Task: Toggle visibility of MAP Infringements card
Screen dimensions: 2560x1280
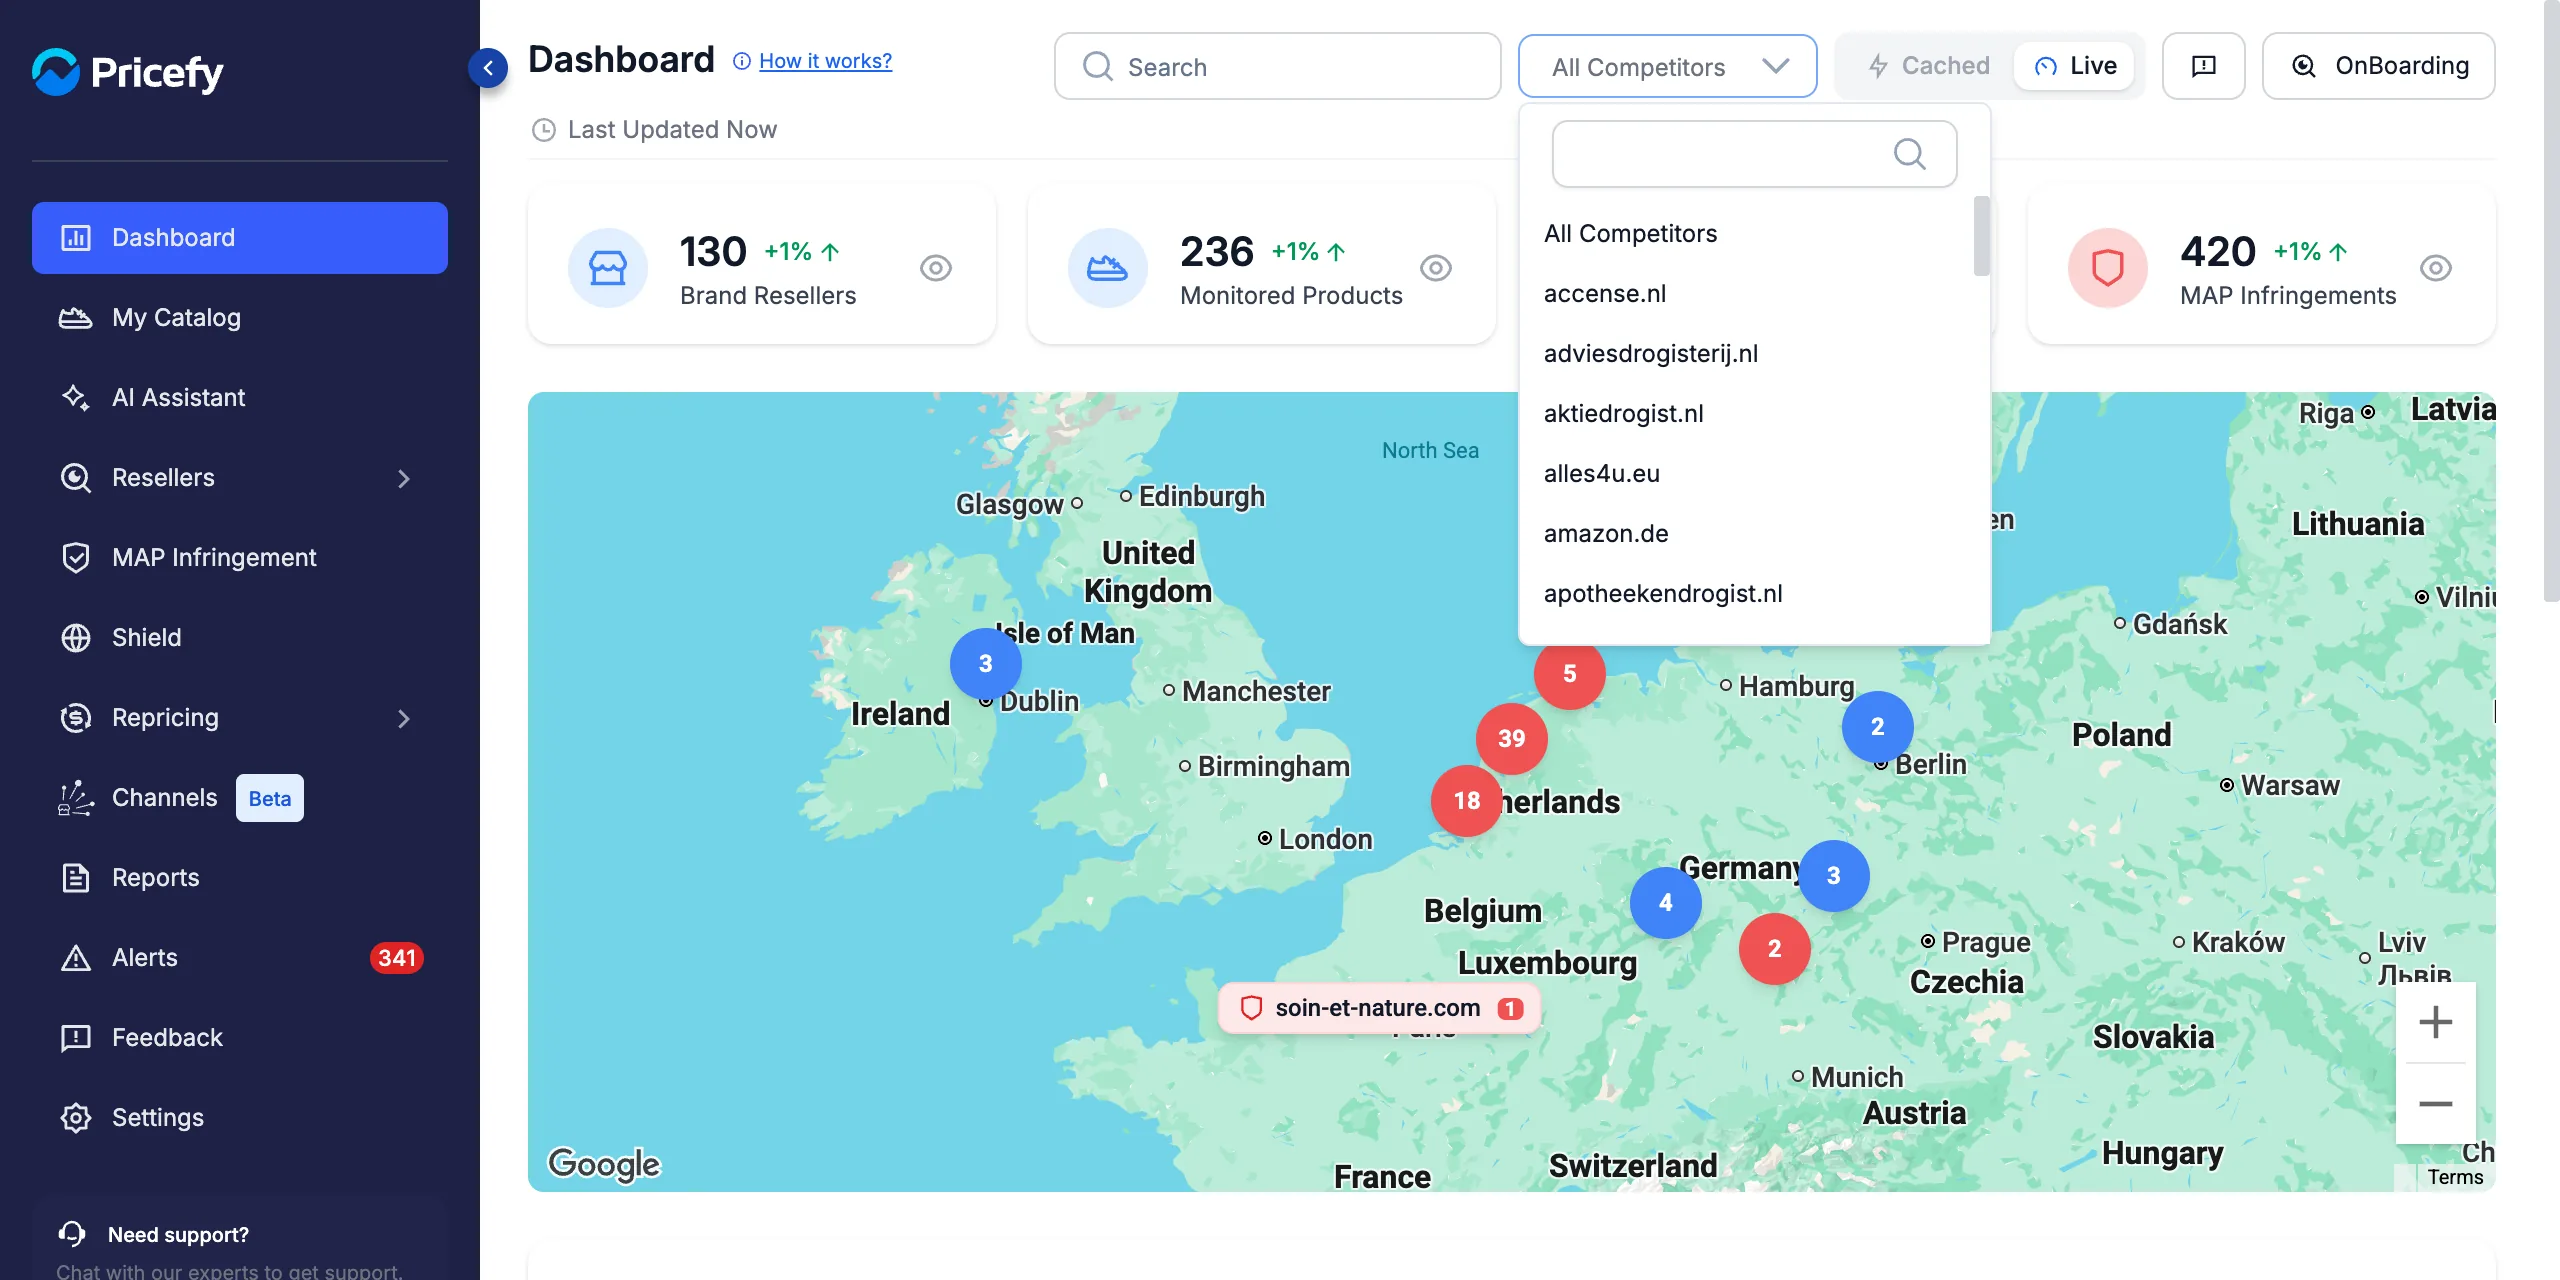Action: 2436,268
